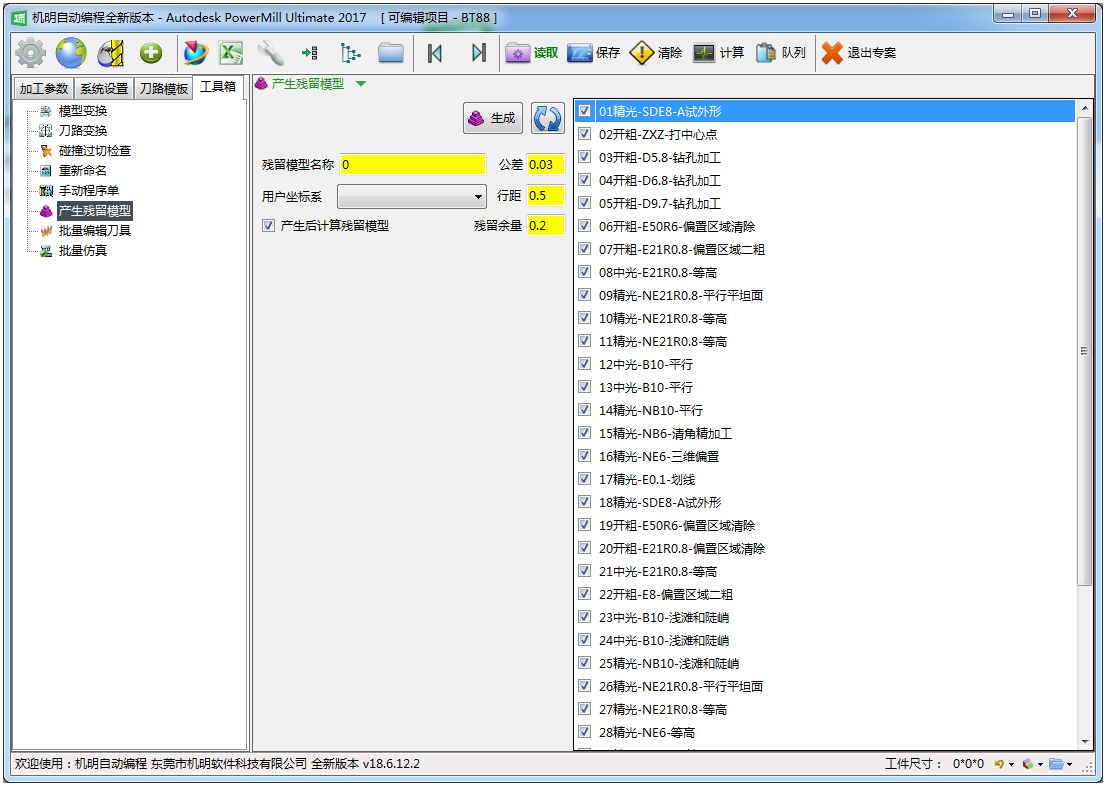Click the blue refresh arrows icon
This screenshot has width=1108, height=789.
click(x=548, y=118)
